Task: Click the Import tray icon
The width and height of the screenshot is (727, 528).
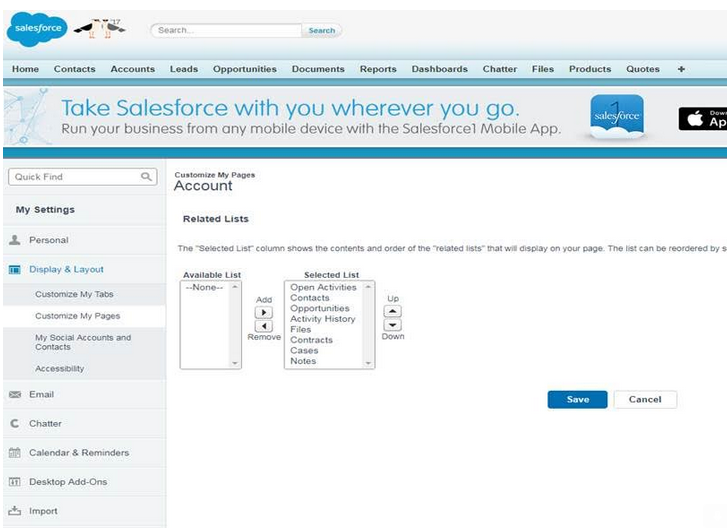Action: [15, 511]
